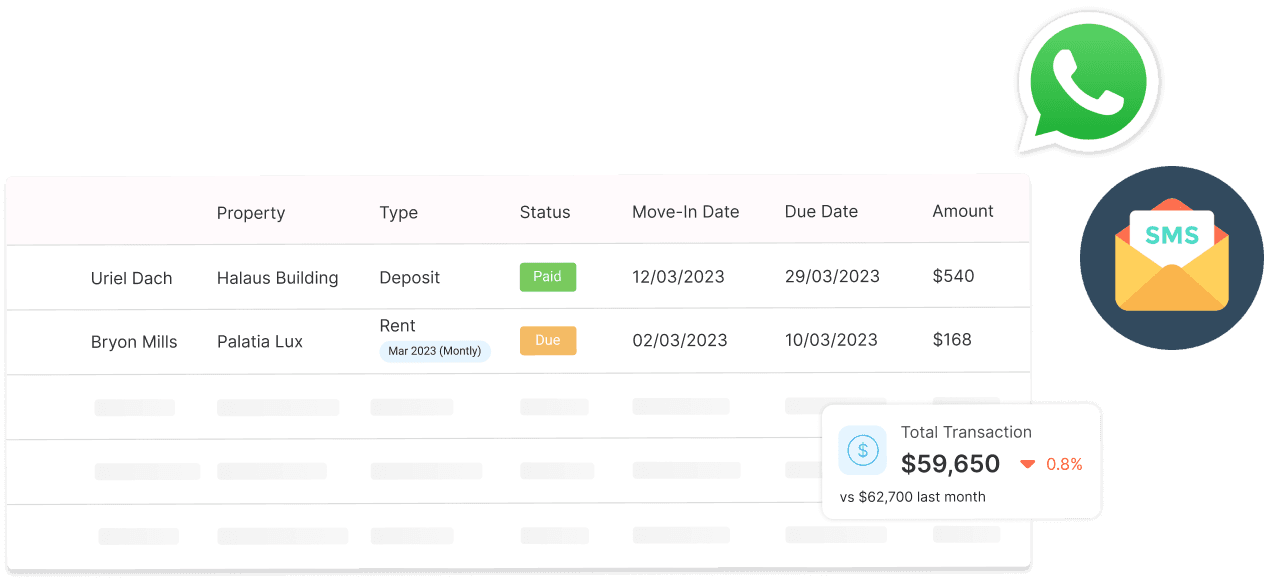Open tenant Uriel Dach
1264x580 pixels.
coord(131,278)
